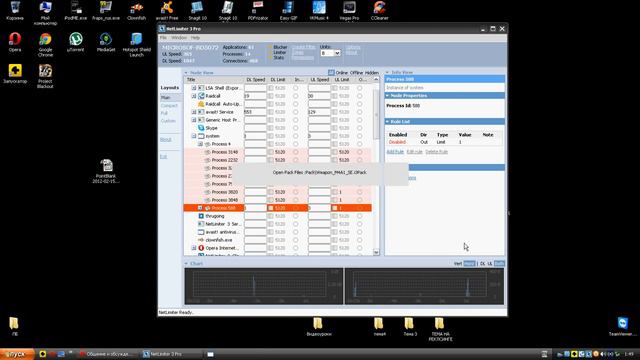Click the Raidcall application icon in node list
Viewport: 640px width, 360px height.
(x=201, y=96)
